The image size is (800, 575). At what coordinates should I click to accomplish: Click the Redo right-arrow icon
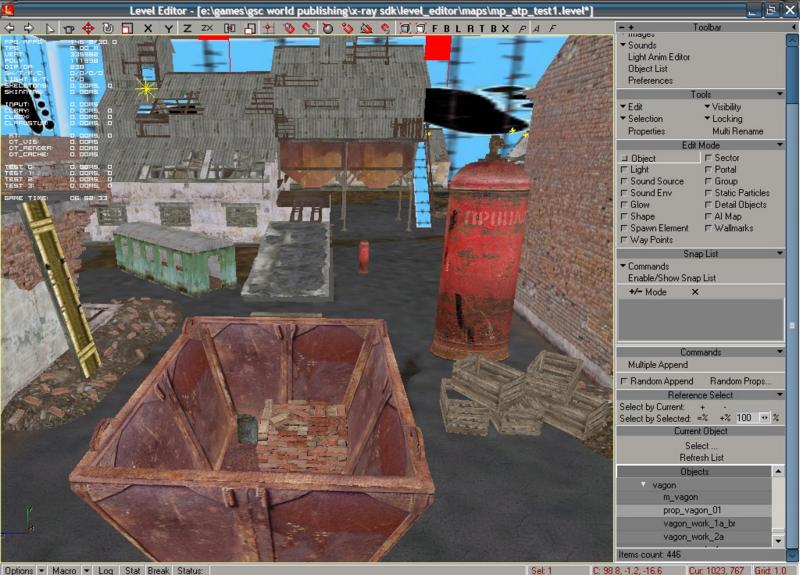click(x=29, y=29)
